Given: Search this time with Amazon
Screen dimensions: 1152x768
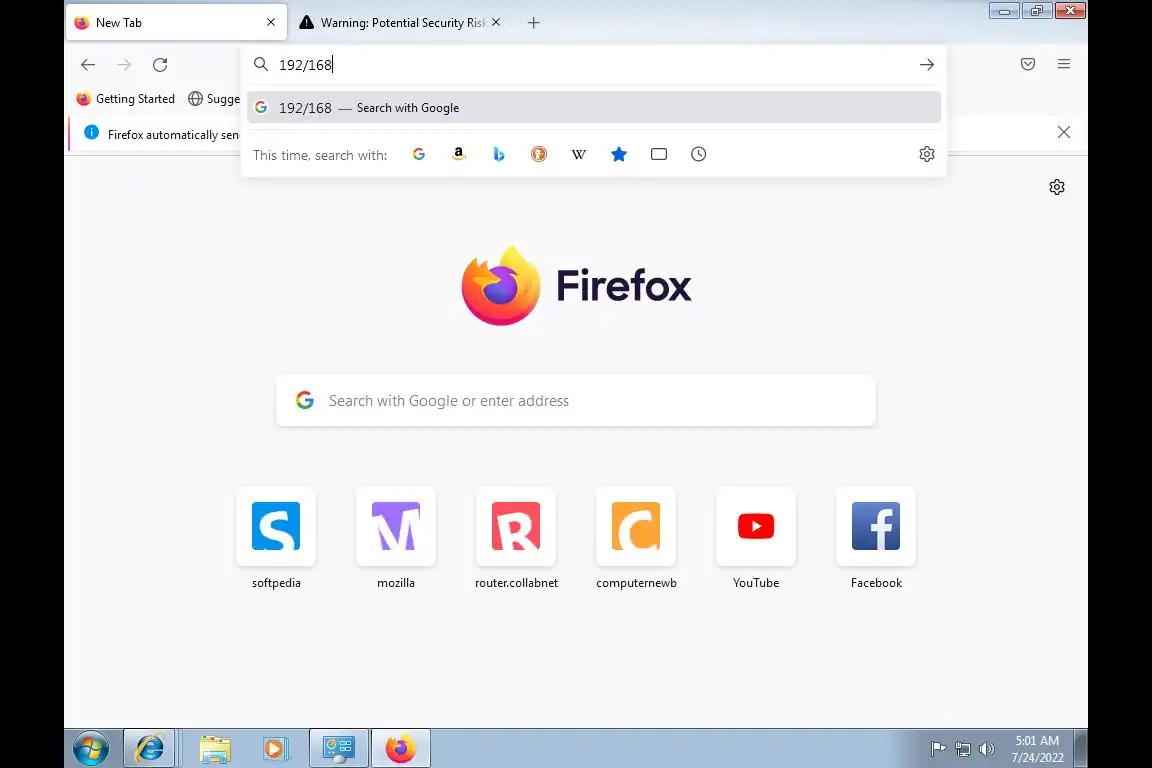Looking at the screenshot, I should (x=458, y=154).
